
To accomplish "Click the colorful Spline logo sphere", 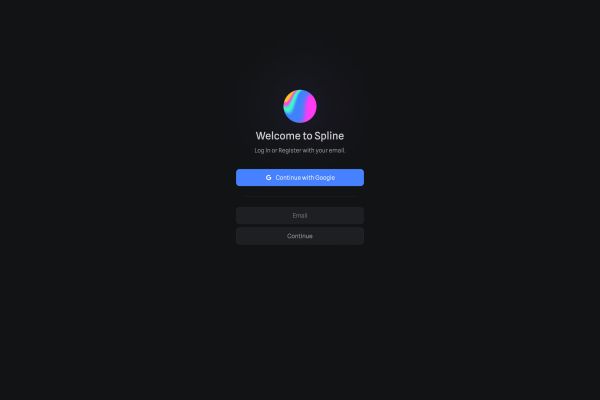I will pyautogui.click(x=300, y=106).
